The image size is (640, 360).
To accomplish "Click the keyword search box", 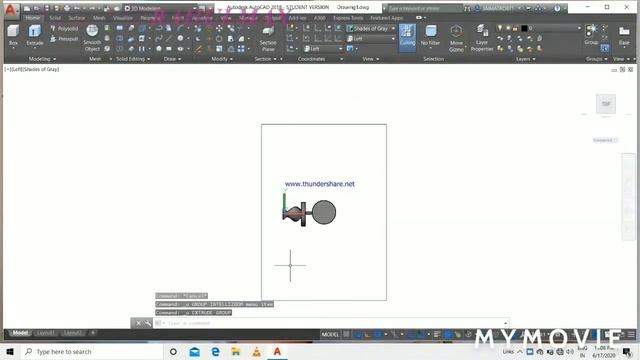I will tap(424, 8).
